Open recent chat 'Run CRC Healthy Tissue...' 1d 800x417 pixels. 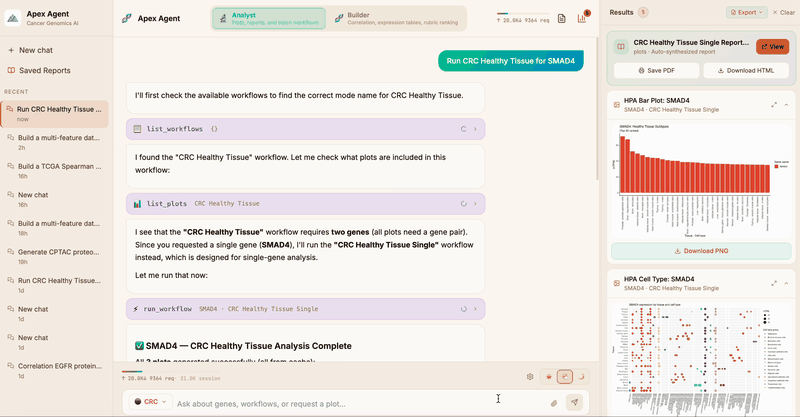pyautogui.click(x=55, y=285)
